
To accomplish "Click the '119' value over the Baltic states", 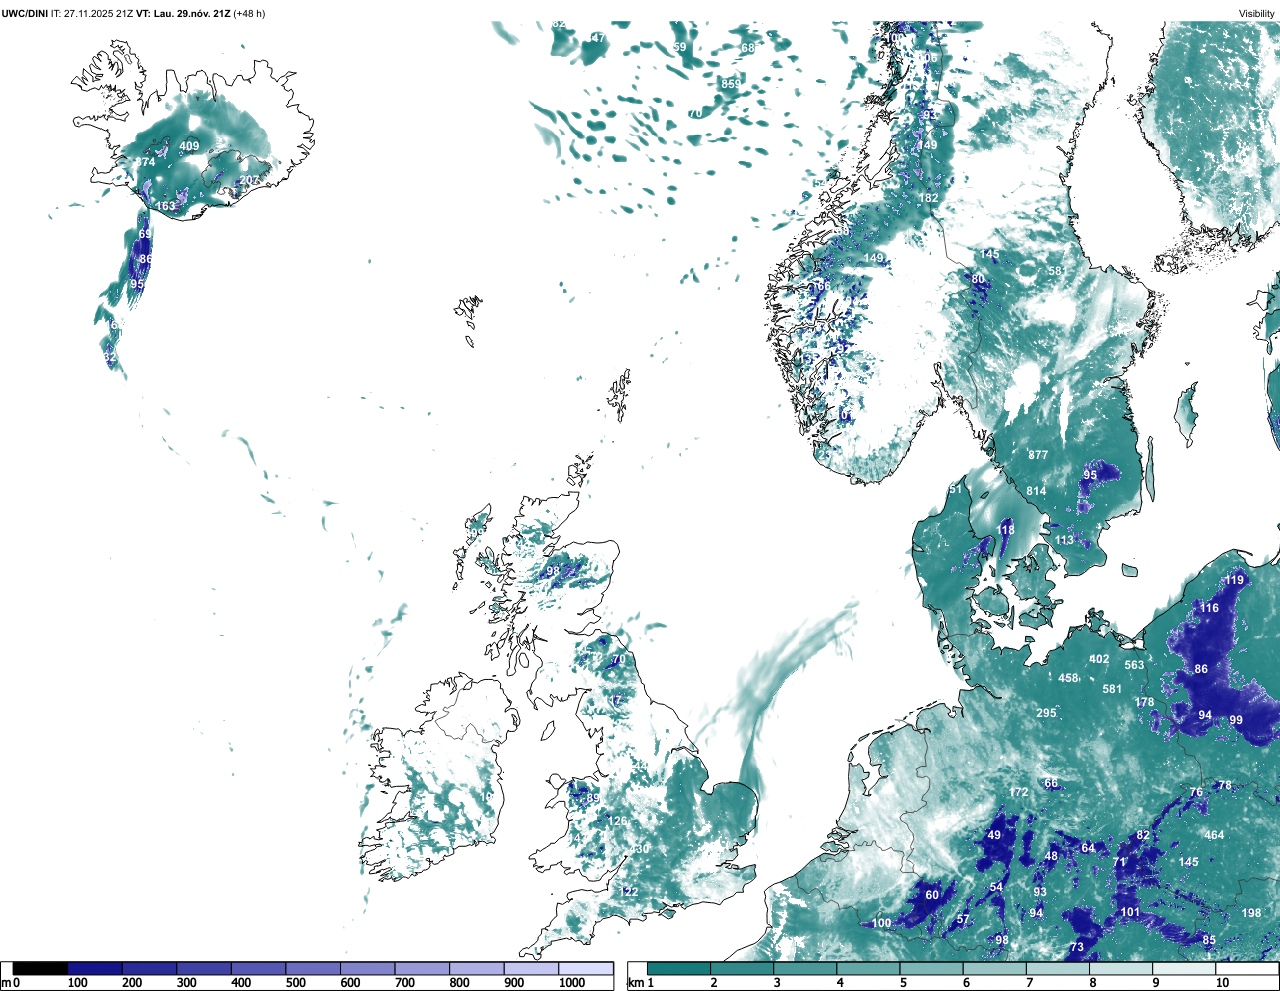I will pyautogui.click(x=1235, y=580).
